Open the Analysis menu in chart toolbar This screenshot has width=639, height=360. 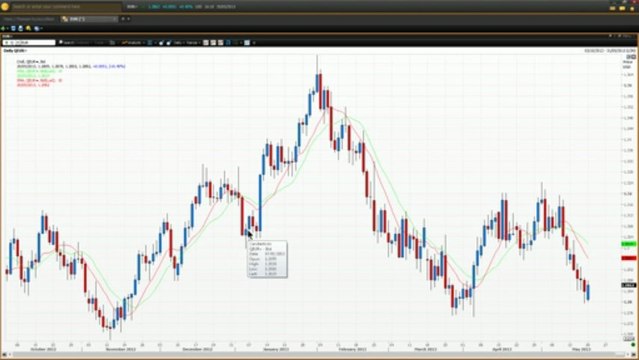pyautogui.click(x=132, y=42)
